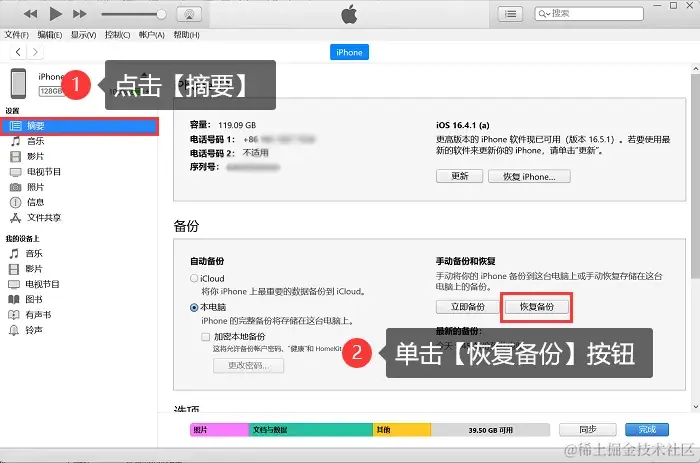Open the list view button near search
Viewport: 700px width, 463px height.
pos(510,14)
